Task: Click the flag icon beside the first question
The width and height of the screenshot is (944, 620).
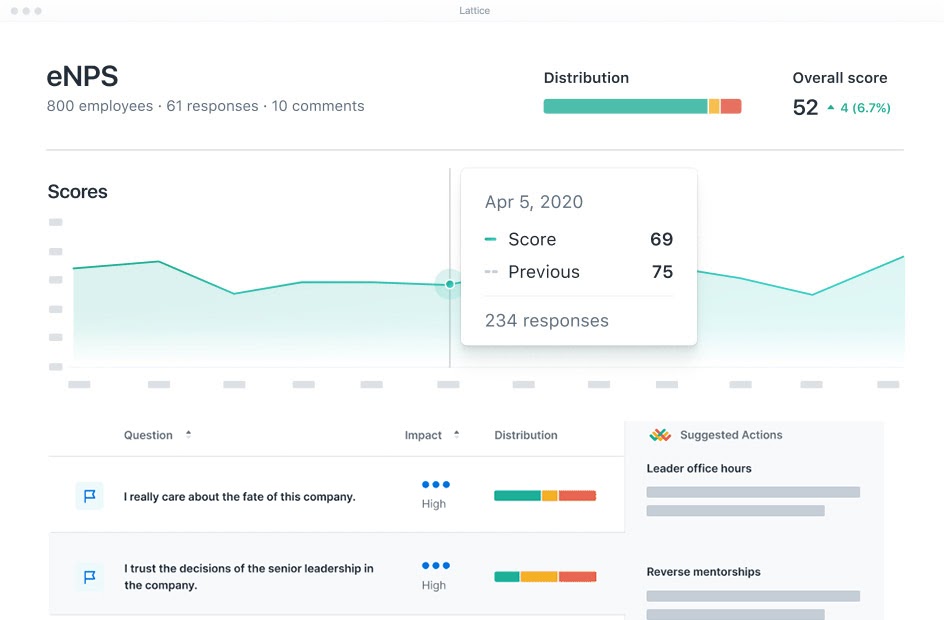Action: (89, 496)
